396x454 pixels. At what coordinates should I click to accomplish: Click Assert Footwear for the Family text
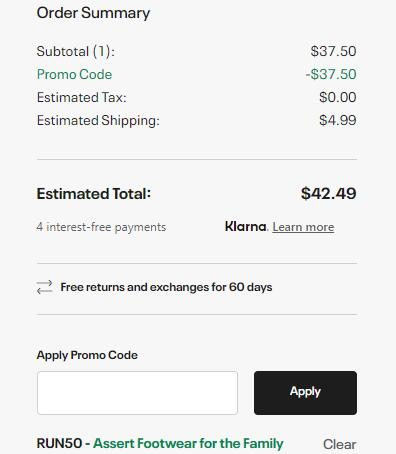[188, 444]
